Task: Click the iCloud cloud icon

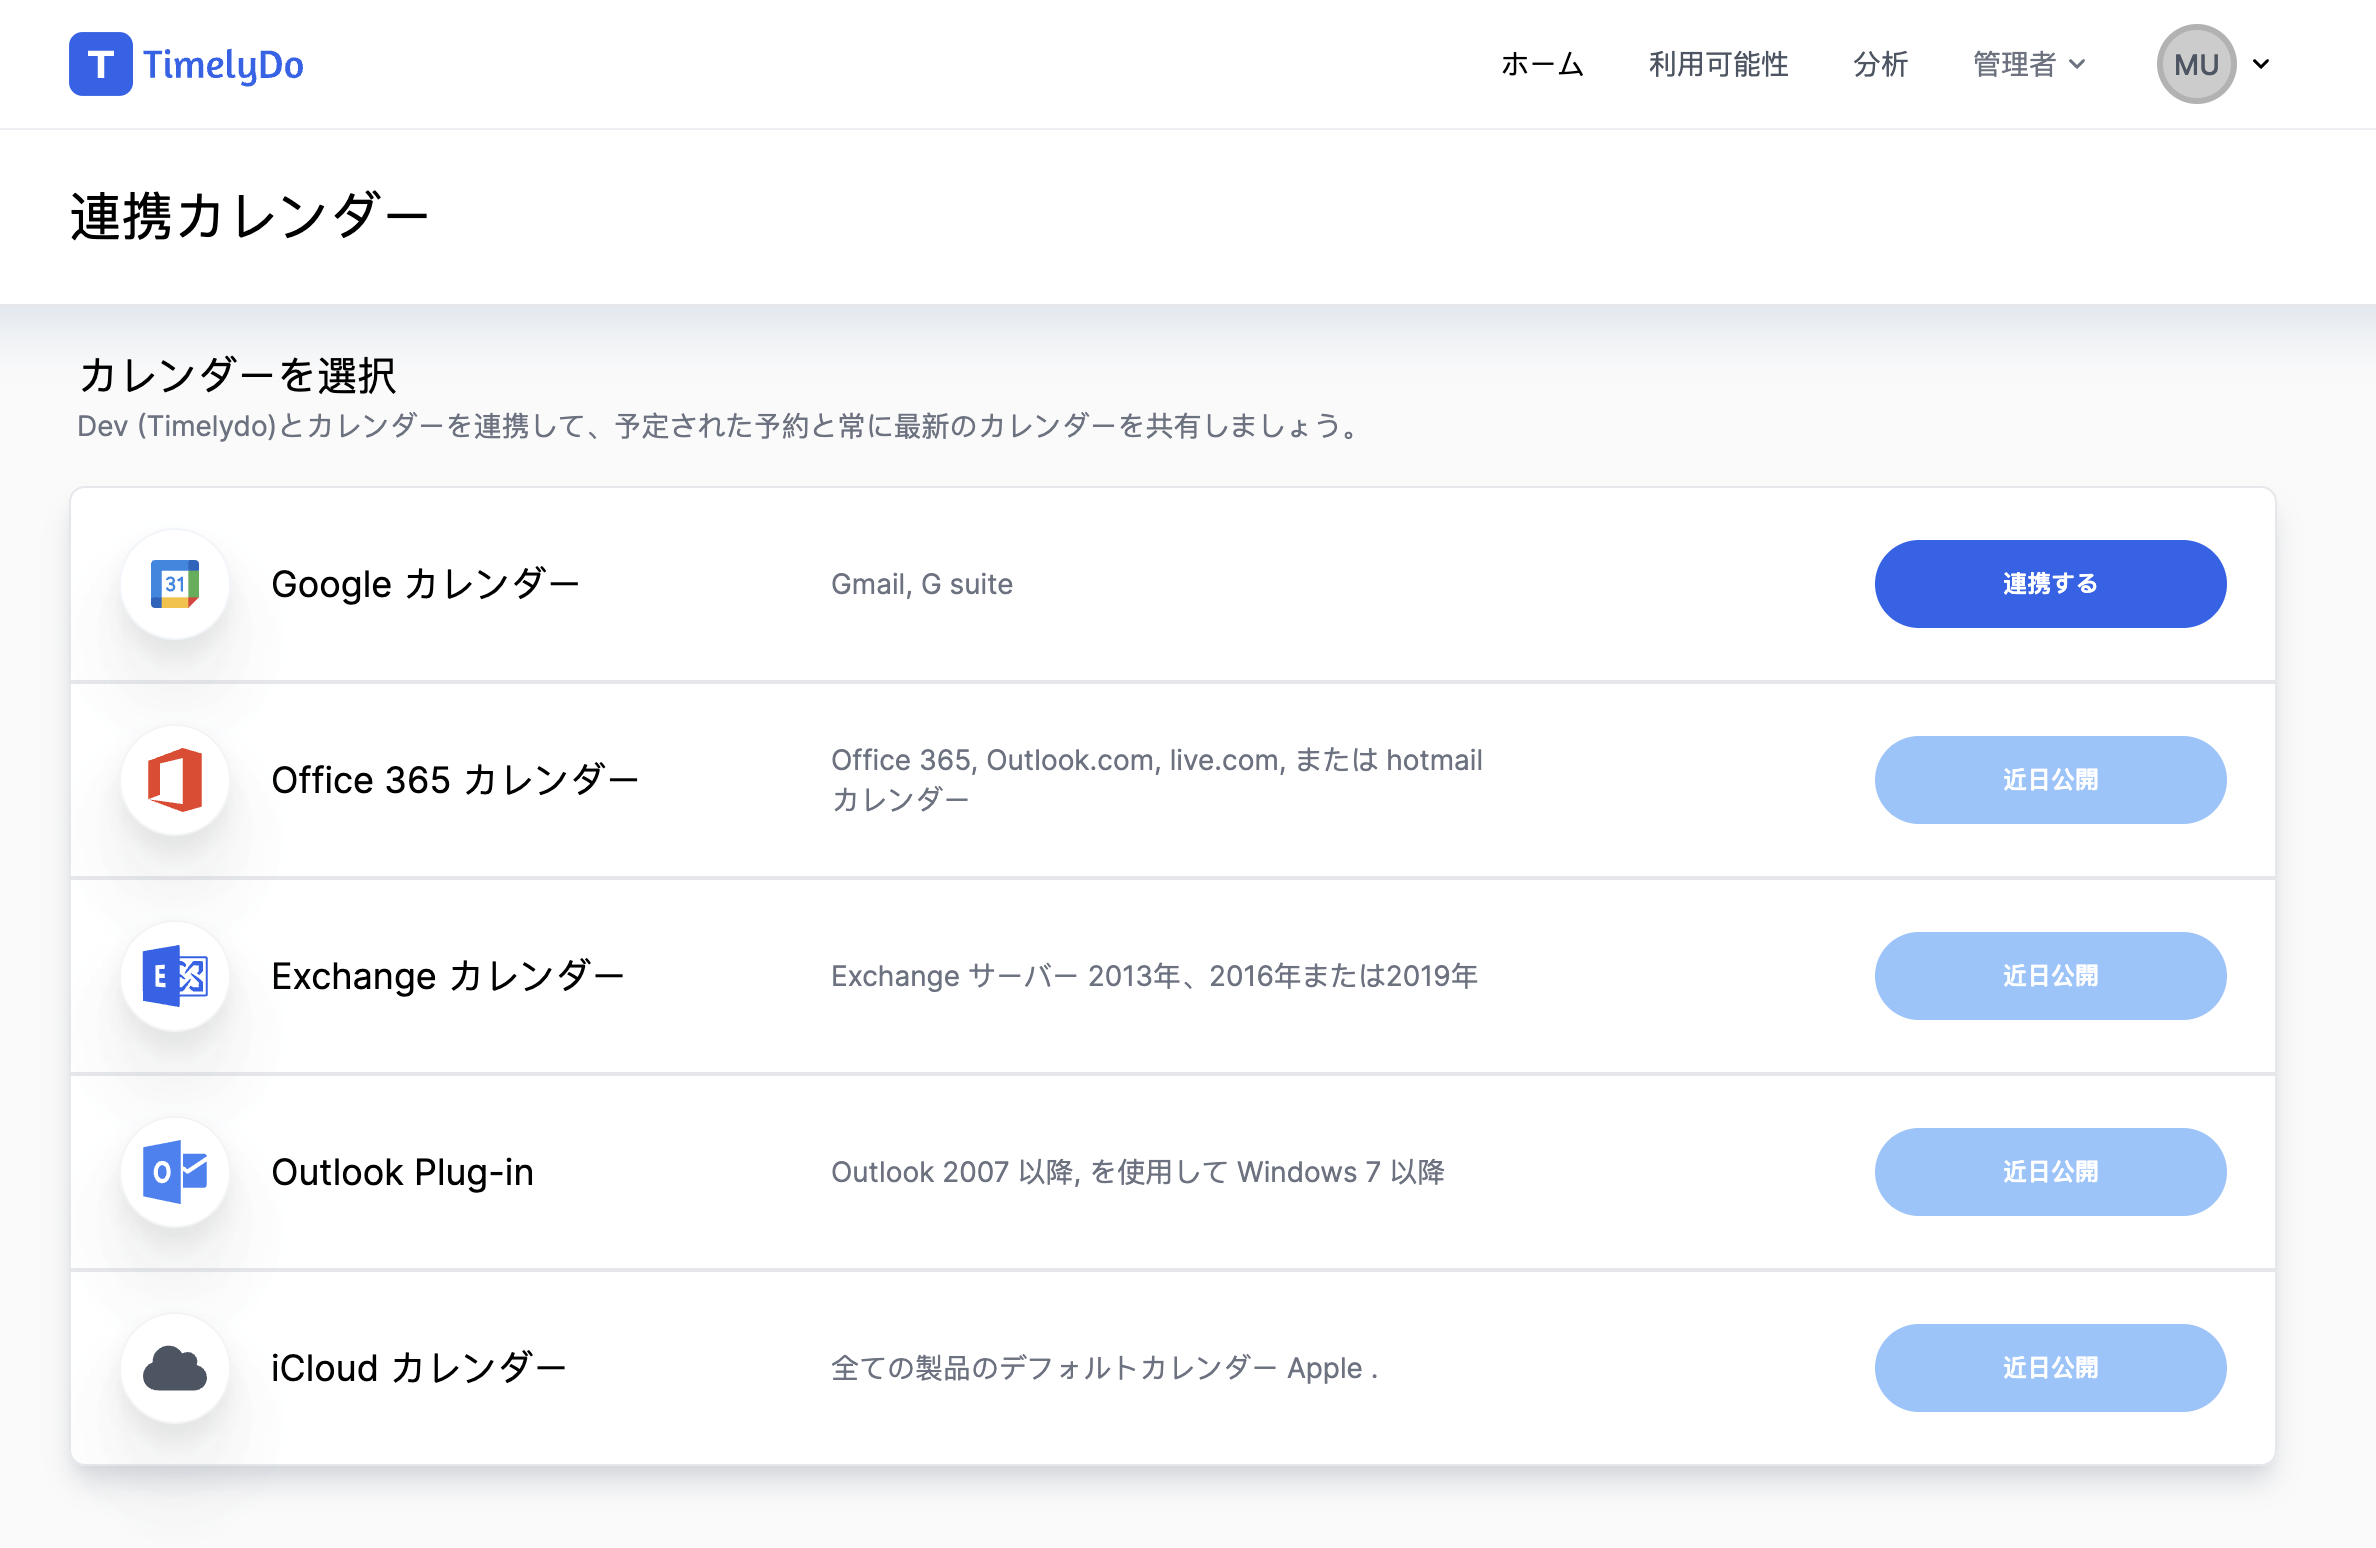Action: [175, 1368]
